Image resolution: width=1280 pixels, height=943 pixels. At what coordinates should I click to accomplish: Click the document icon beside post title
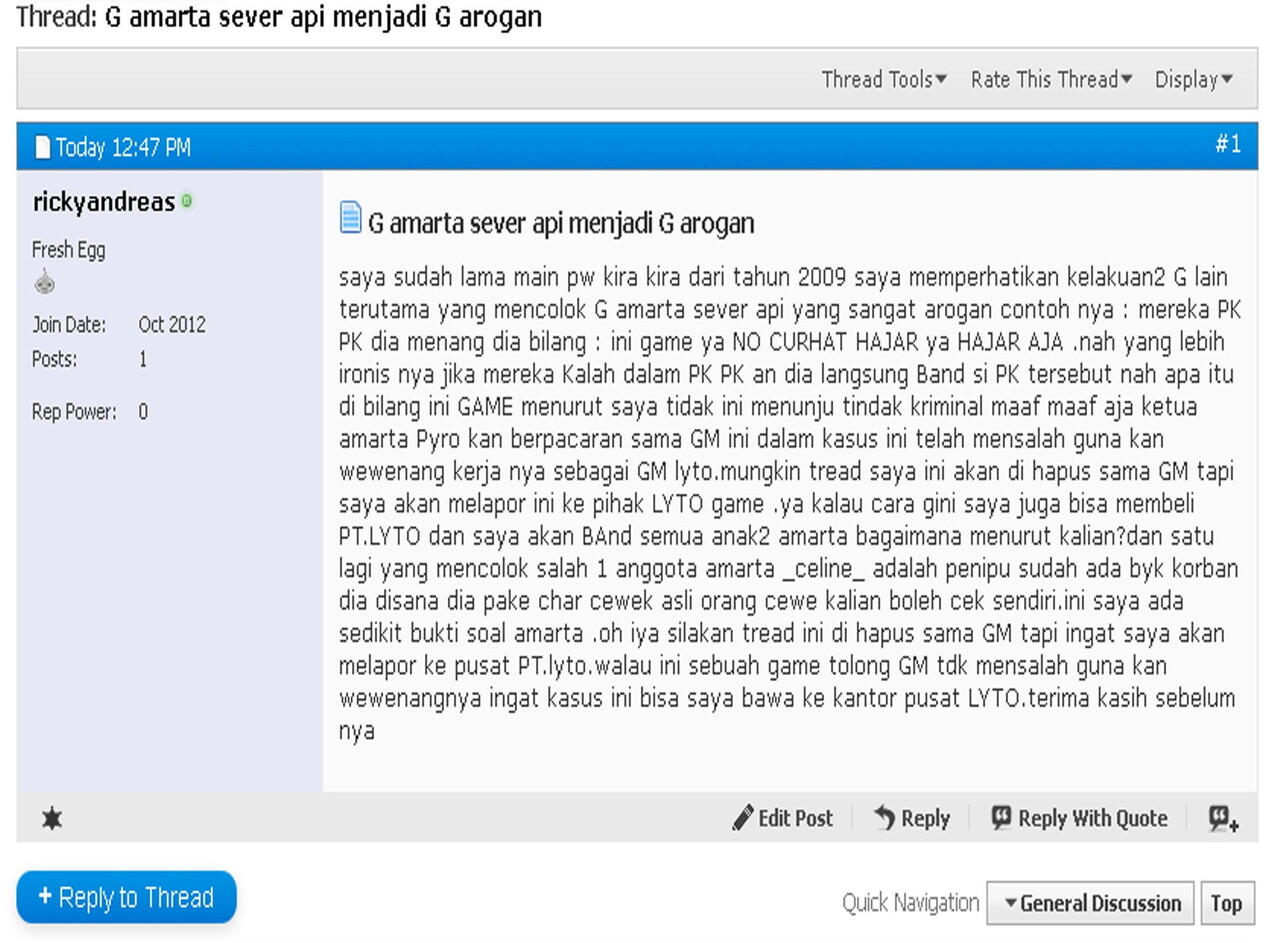tap(350, 217)
